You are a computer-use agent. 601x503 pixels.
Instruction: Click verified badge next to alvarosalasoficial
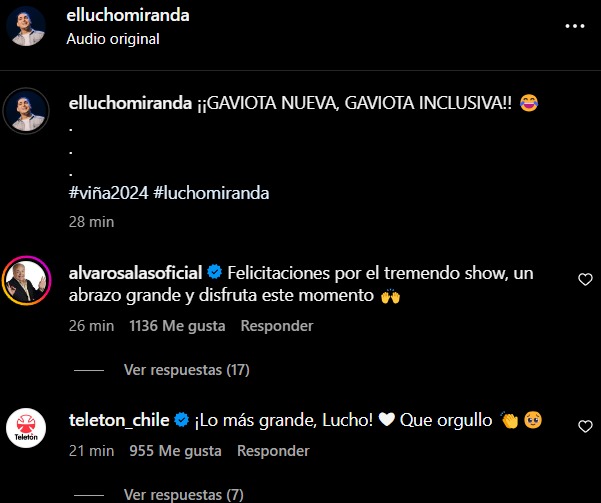tap(214, 272)
